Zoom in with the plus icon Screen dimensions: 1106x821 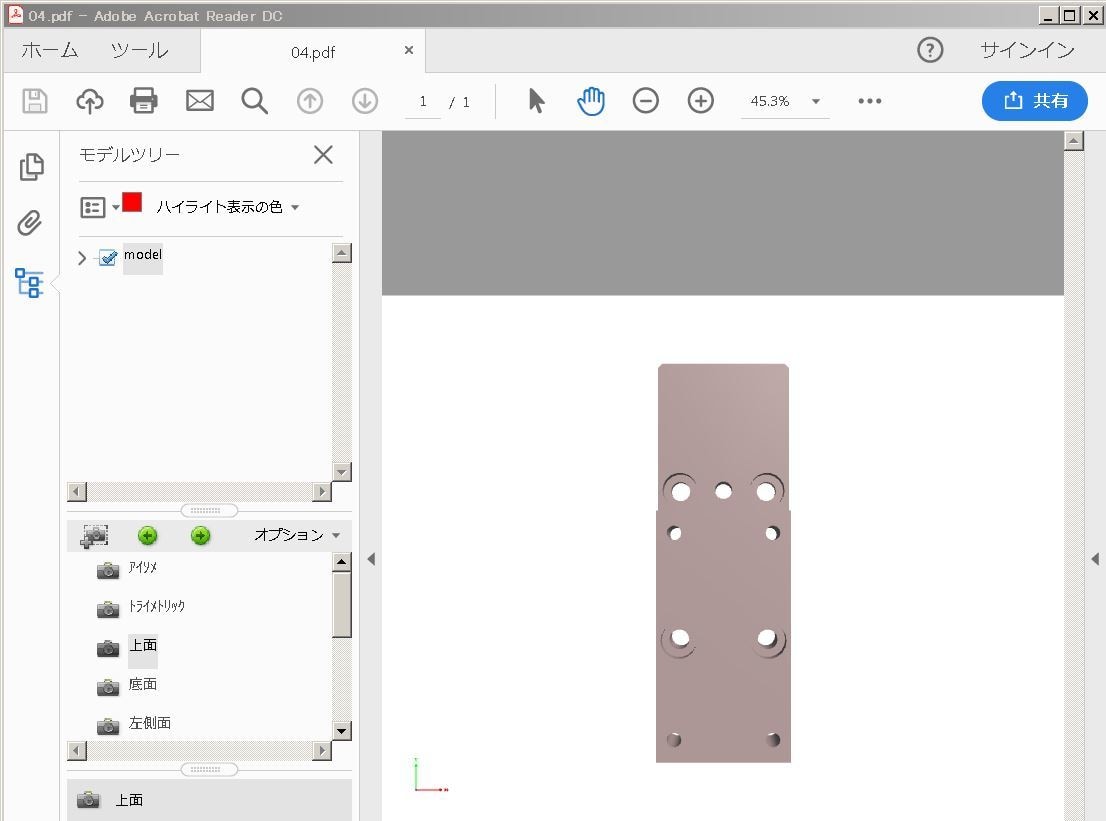point(700,101)
